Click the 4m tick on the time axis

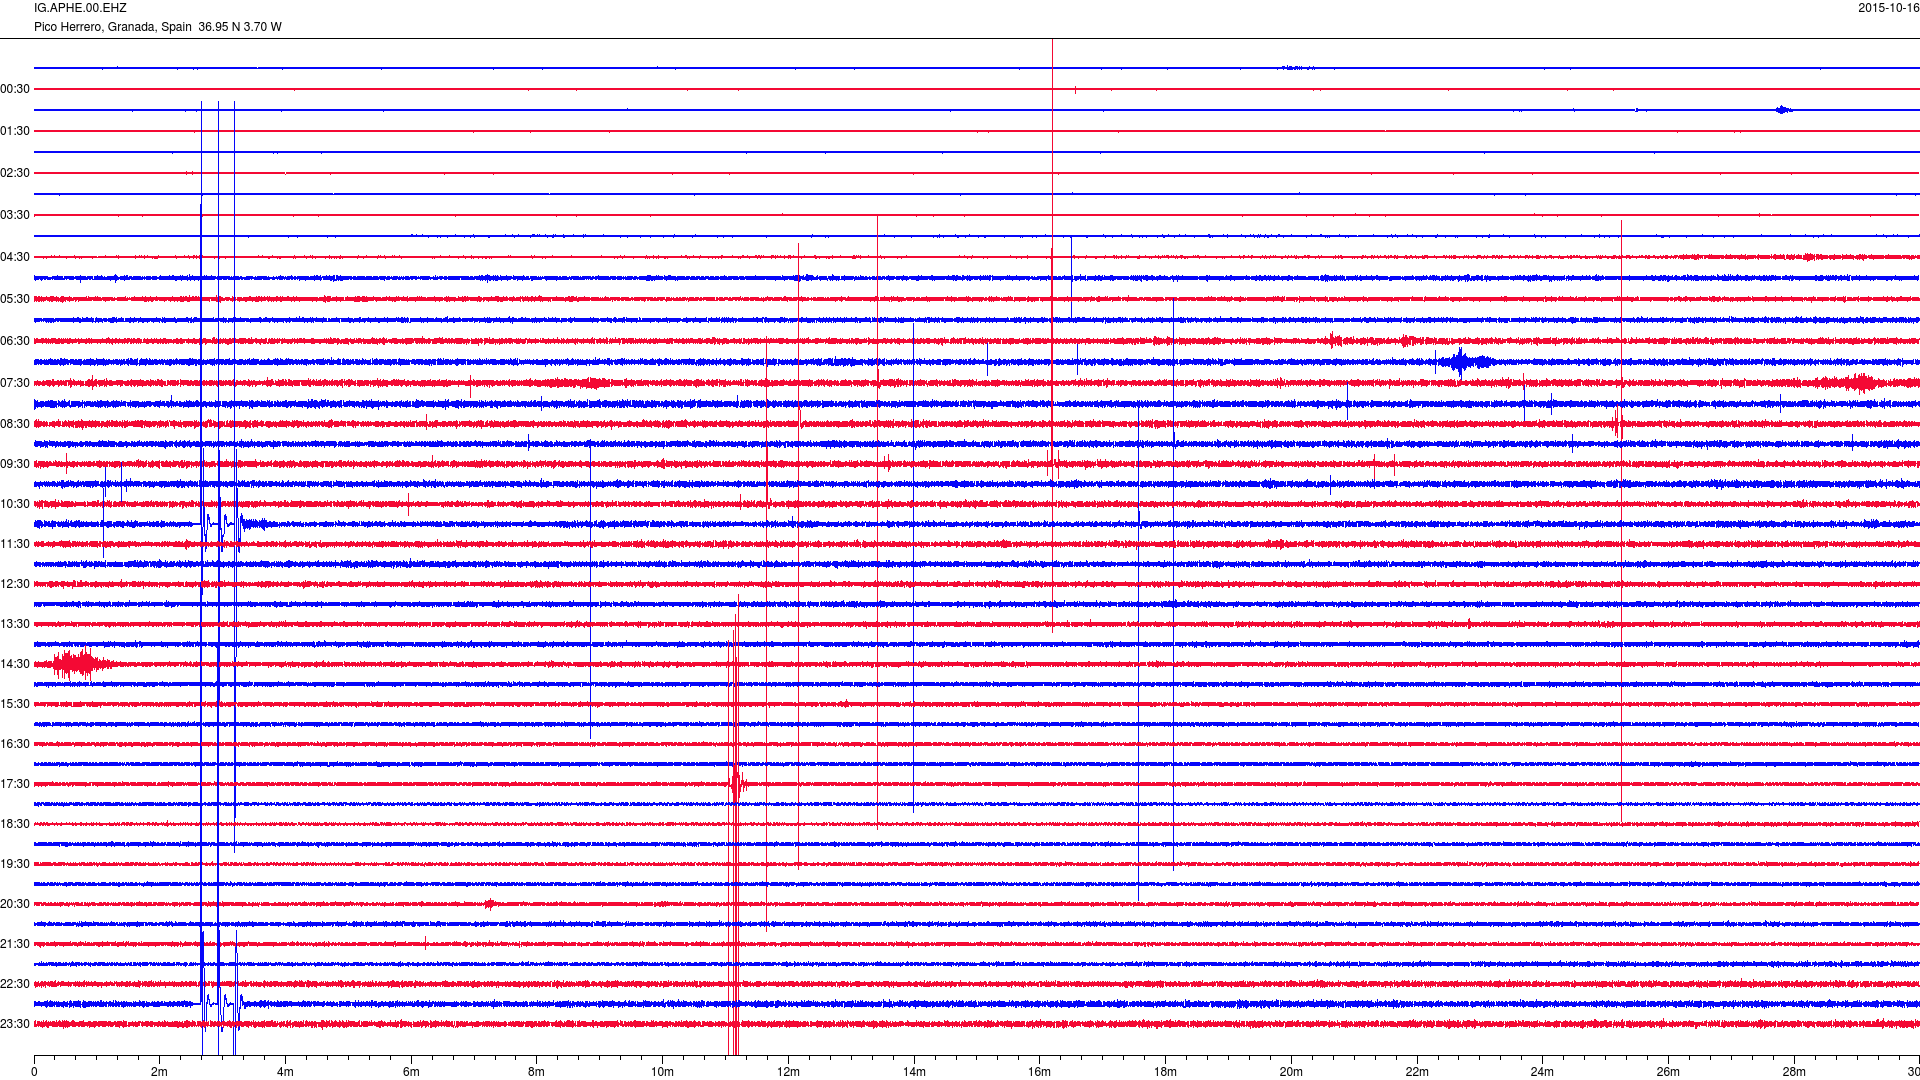click(x=285, y=1072)
